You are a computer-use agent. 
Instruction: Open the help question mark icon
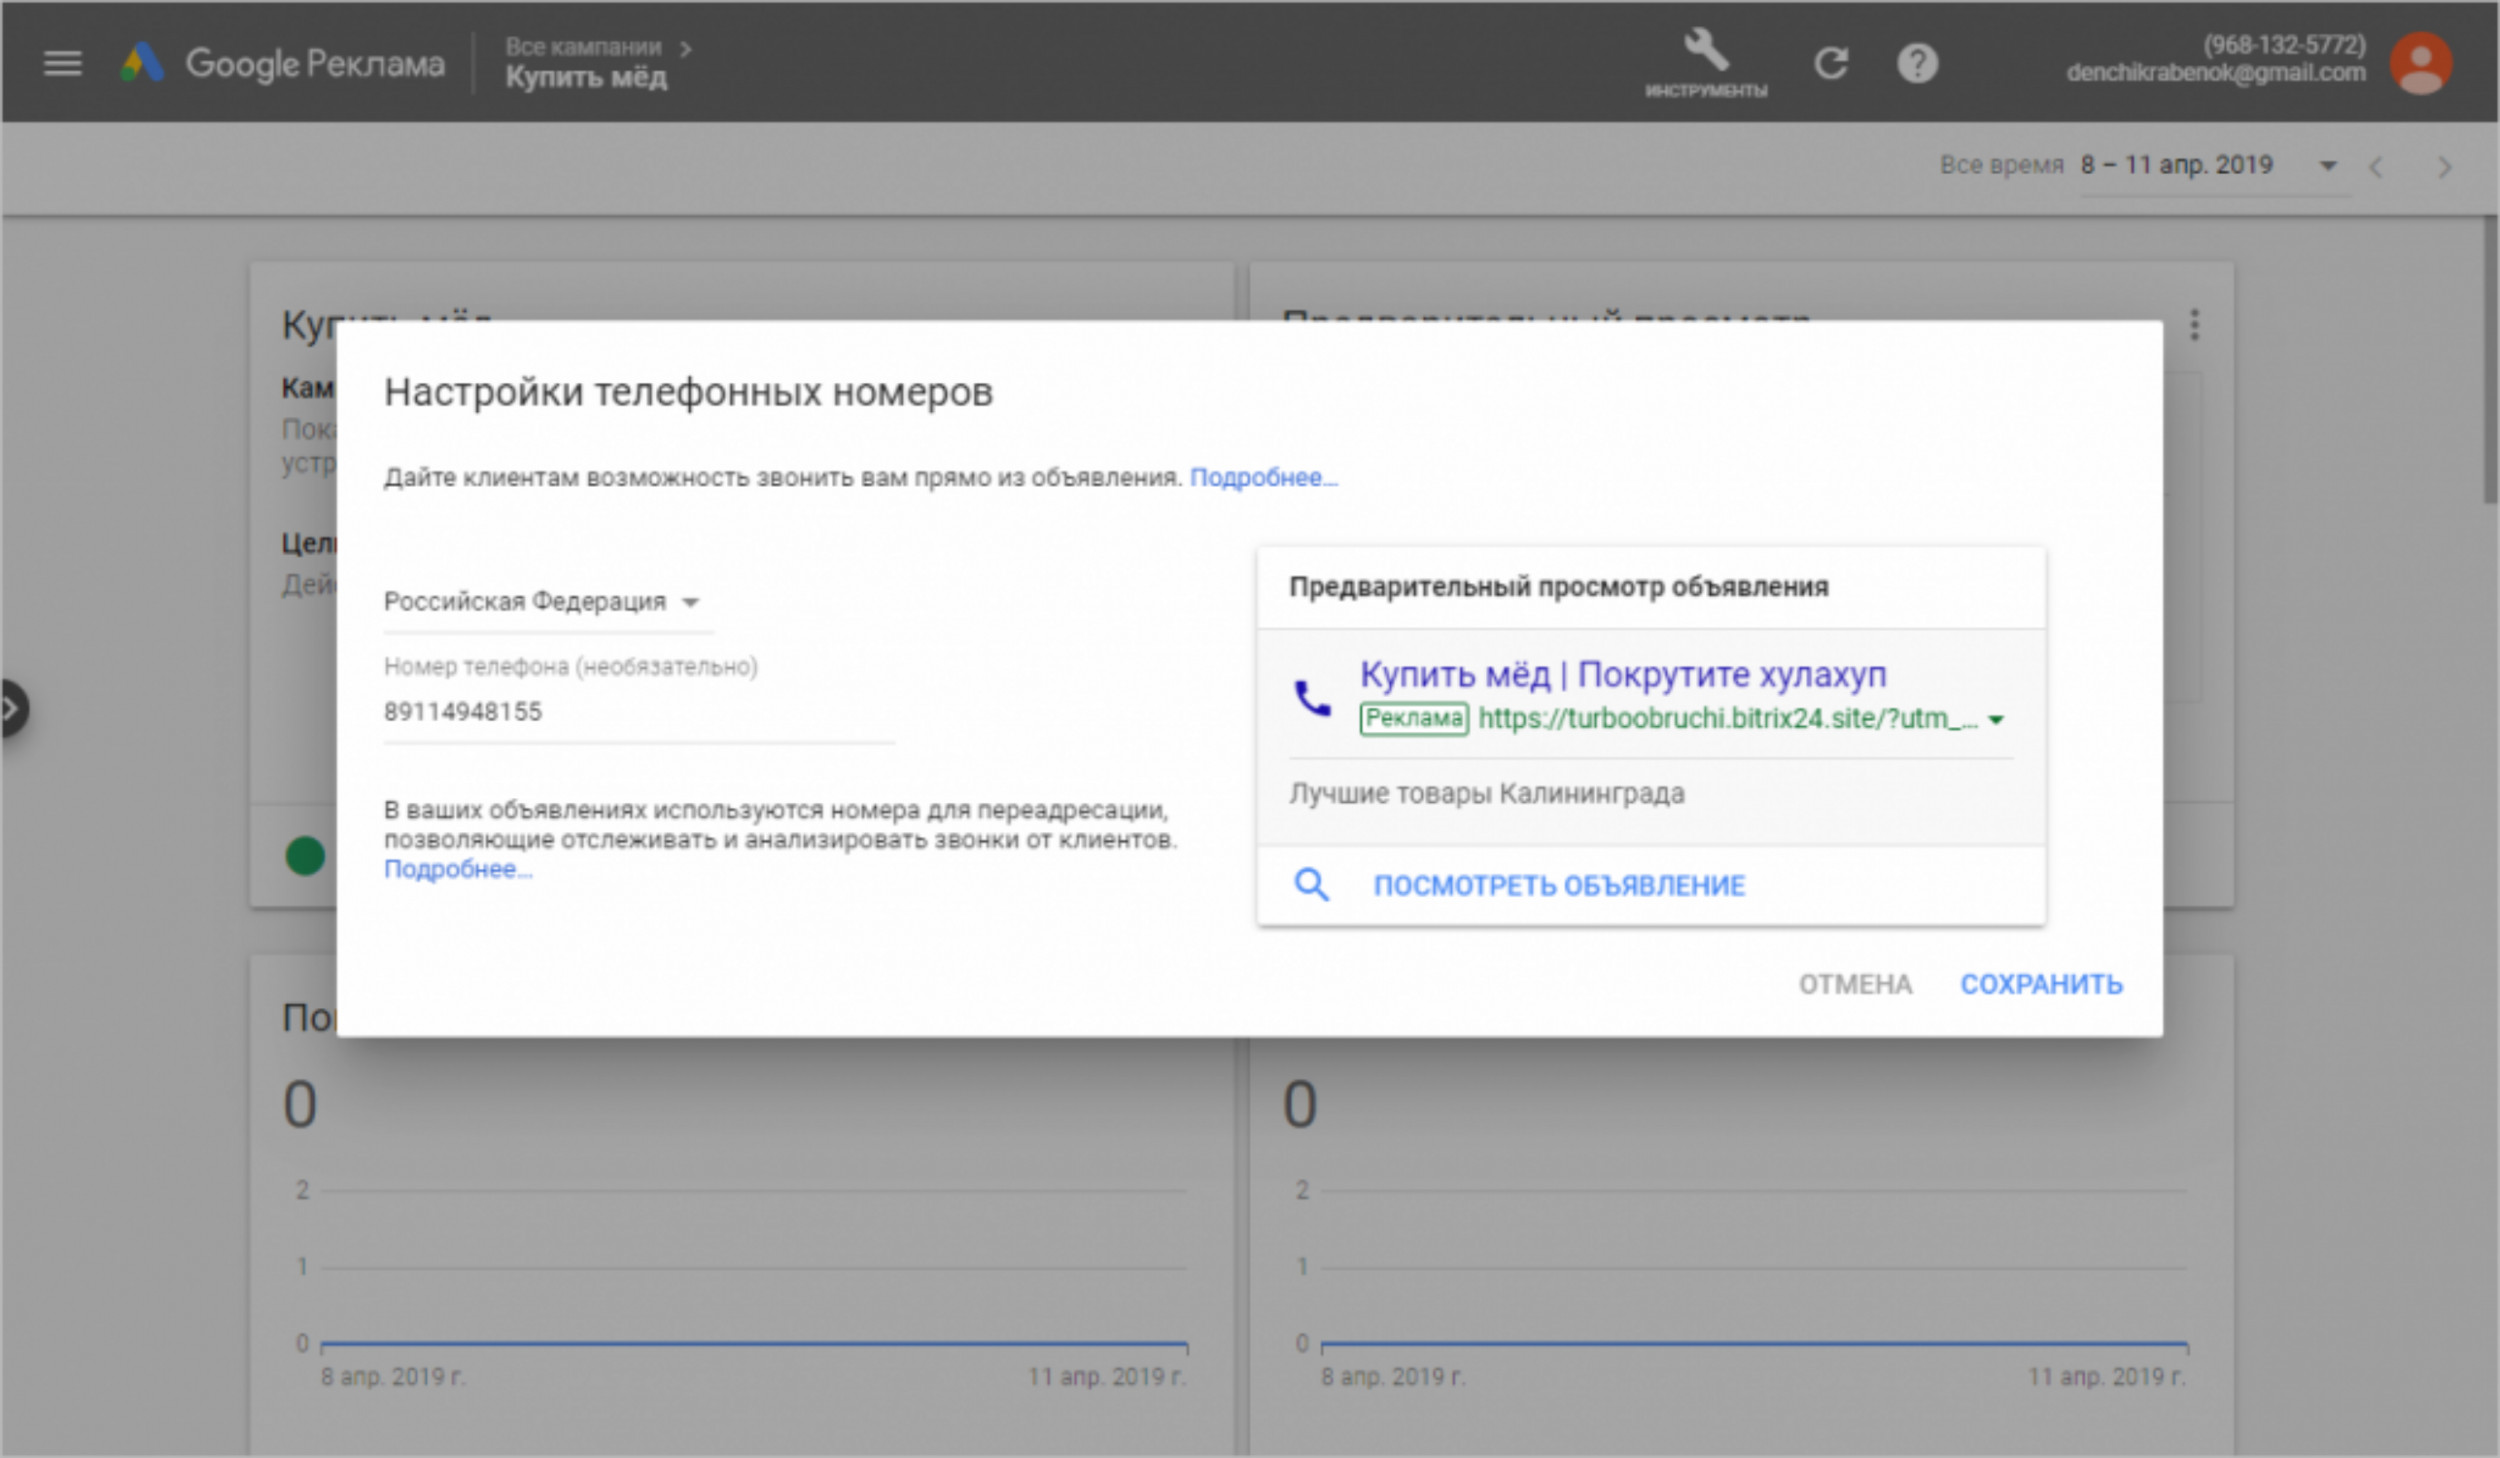click(1916, 64)
